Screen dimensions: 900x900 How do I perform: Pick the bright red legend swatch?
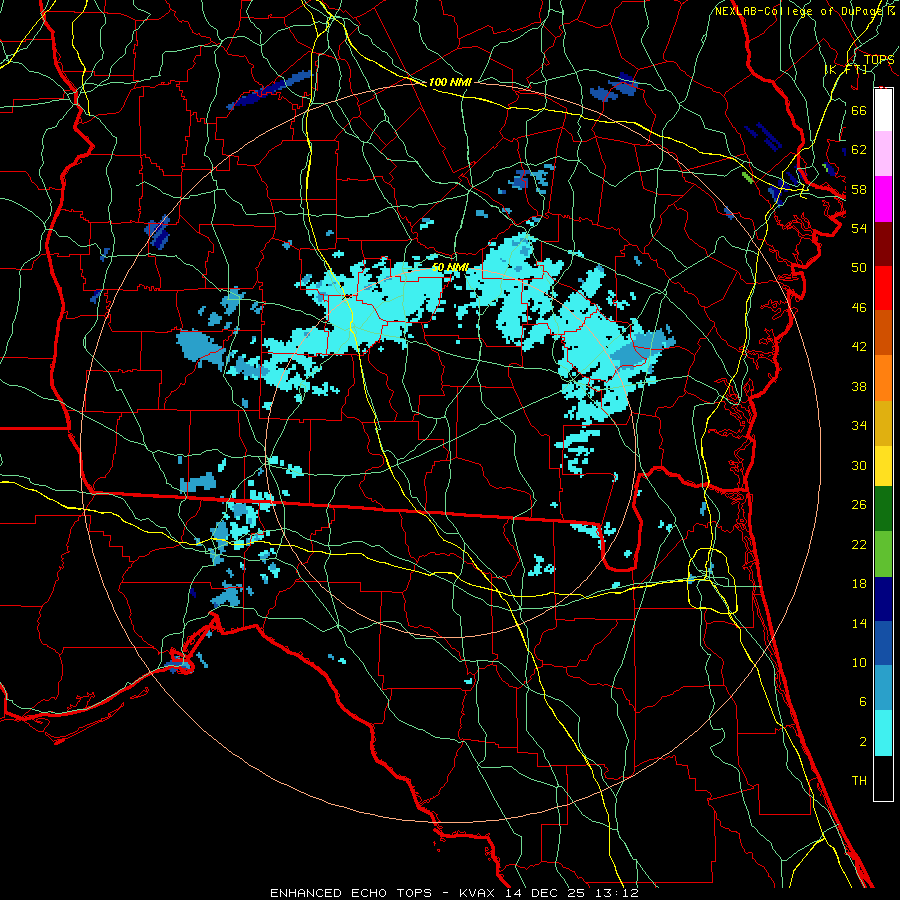pyautogui.click(x=883, y=288)
